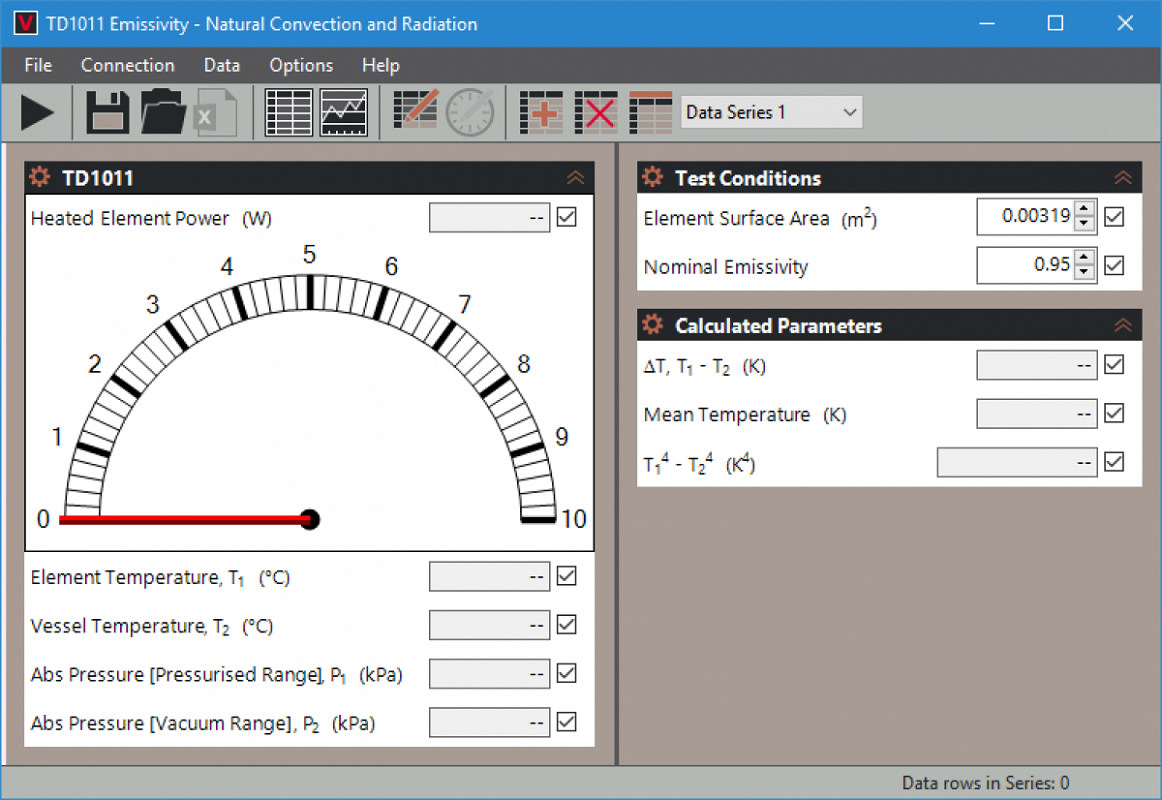Viewport: 1162px width, 800px height.
Task: Click the T1⁴ - T2⁴ readout field
Action: [1017, 463]
